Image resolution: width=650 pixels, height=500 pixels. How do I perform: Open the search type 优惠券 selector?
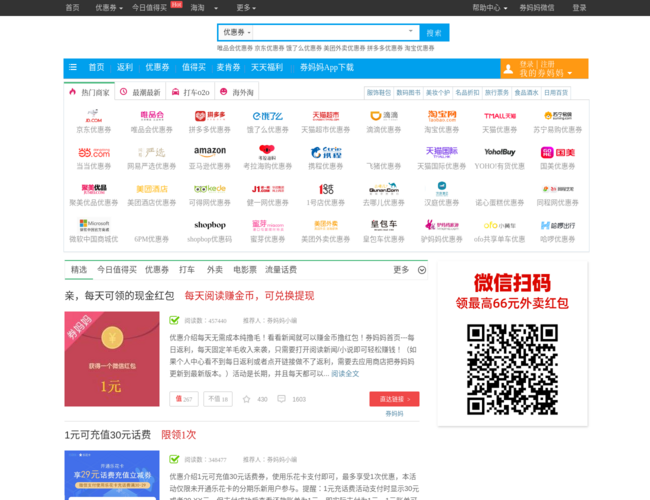click(237, 32)
